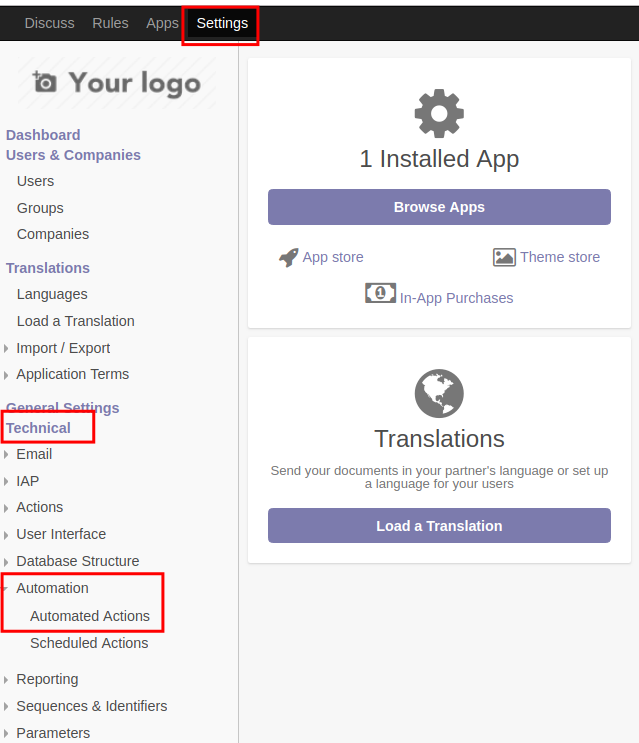Click the Browse Apps button
The width and height of the screenshot is (639, 743).
[439, 207]
